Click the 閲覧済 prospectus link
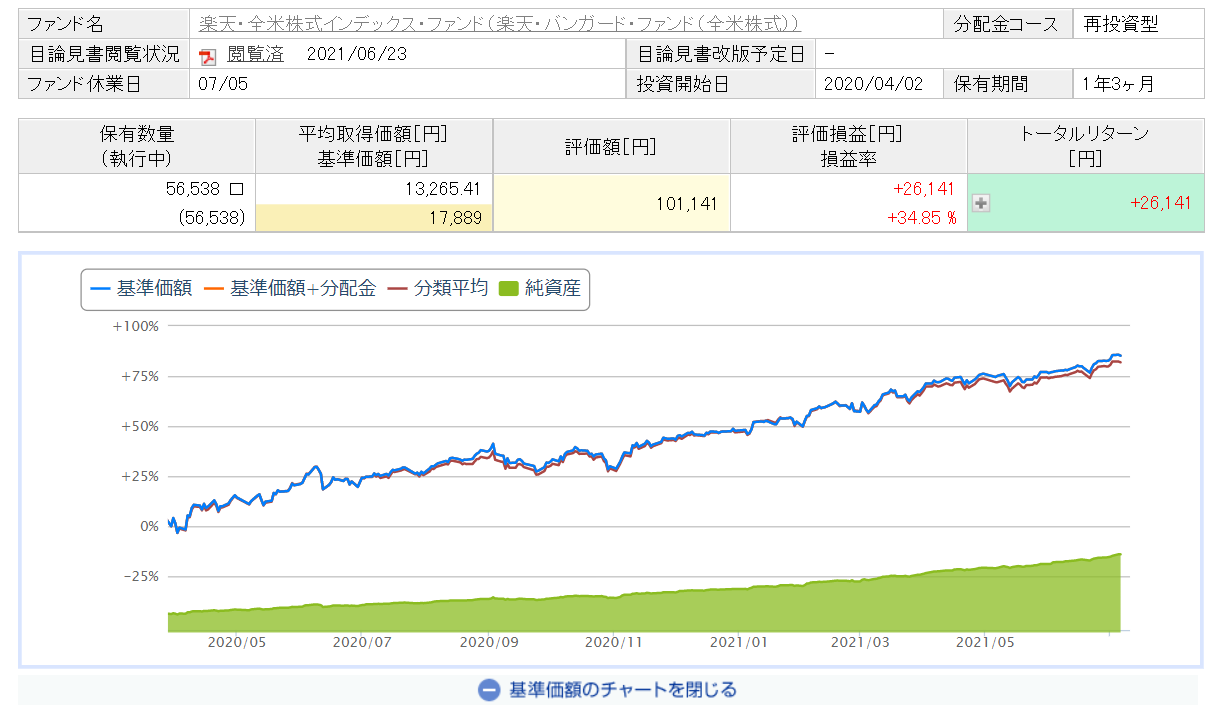 (254, 55)
